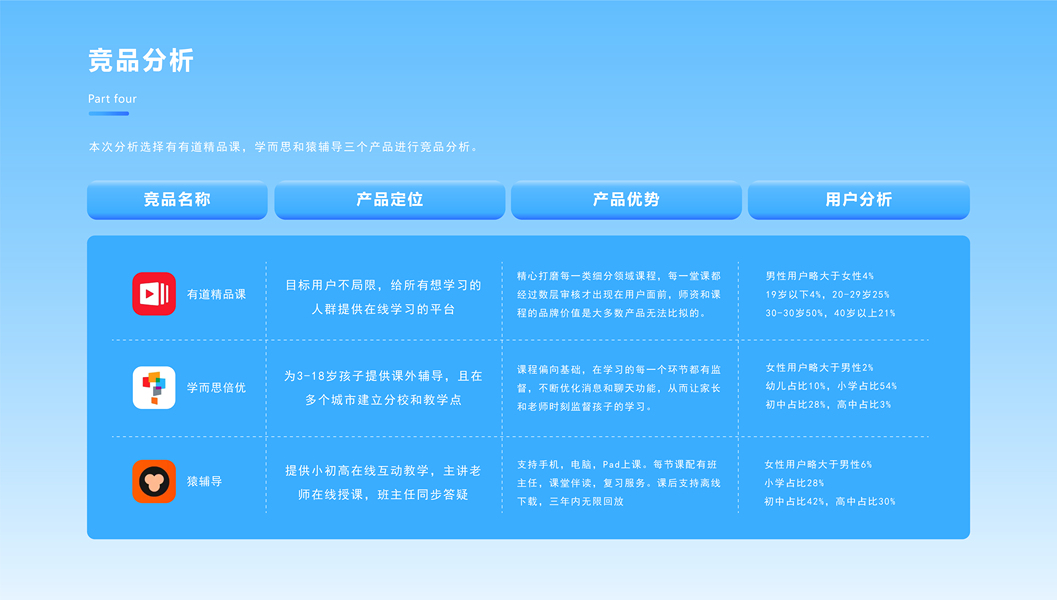Click text 初中占比42%，高中占比30%
This screenshot has width=1057, height=600.
[830, 502]
